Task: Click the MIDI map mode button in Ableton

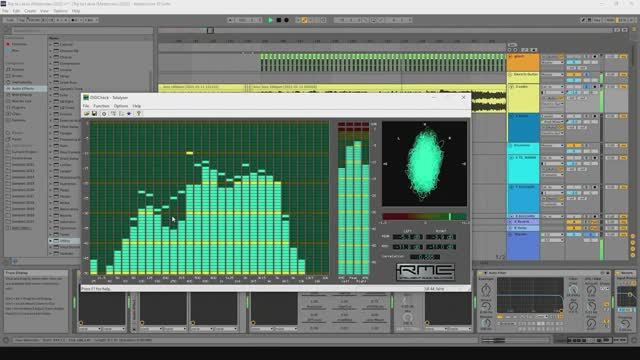Action: (x=610, y=20)
